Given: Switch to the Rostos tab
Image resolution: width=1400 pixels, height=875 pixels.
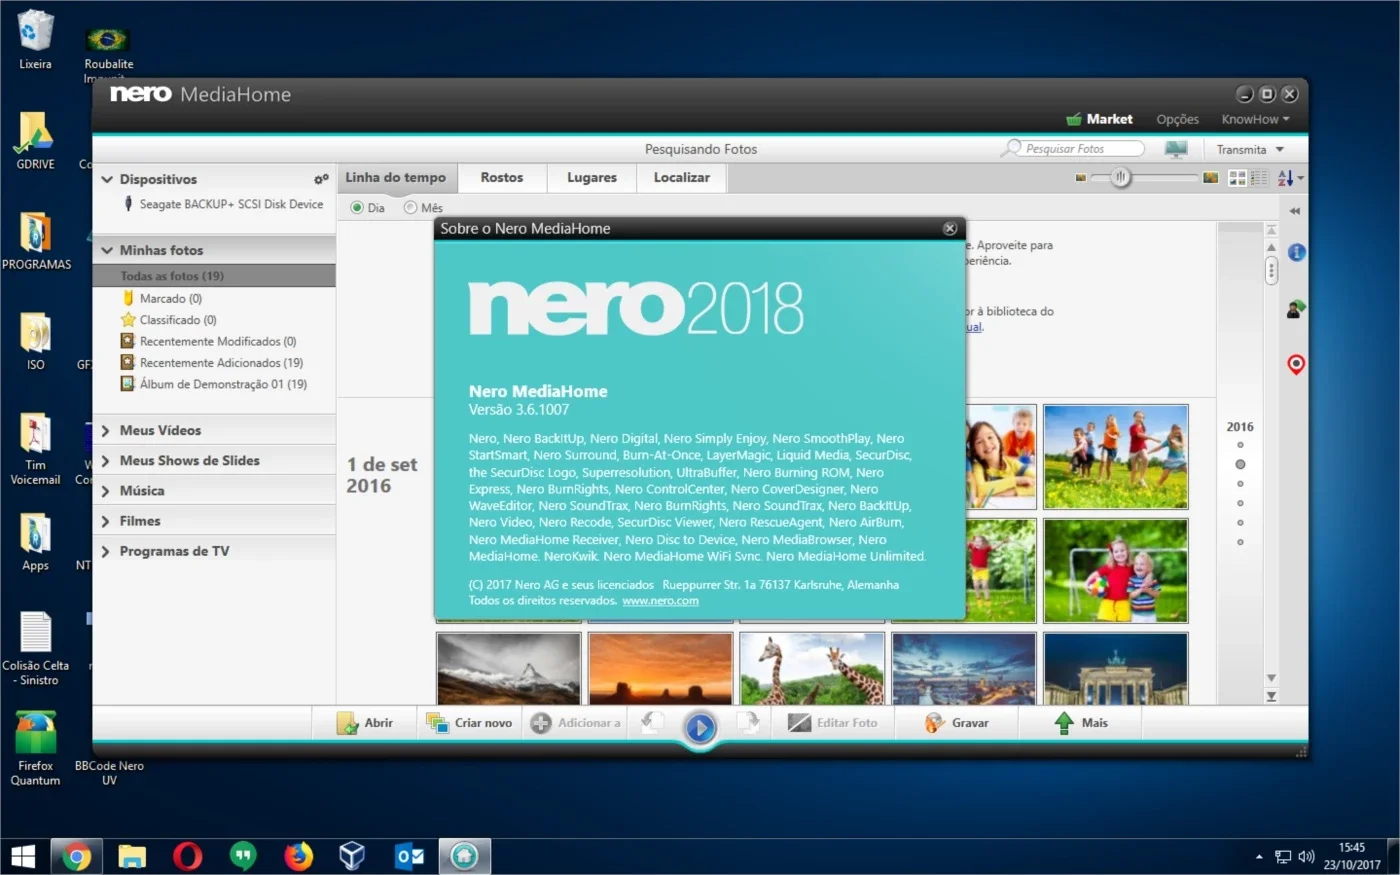Looking at the screenshot, I should 502,178.
